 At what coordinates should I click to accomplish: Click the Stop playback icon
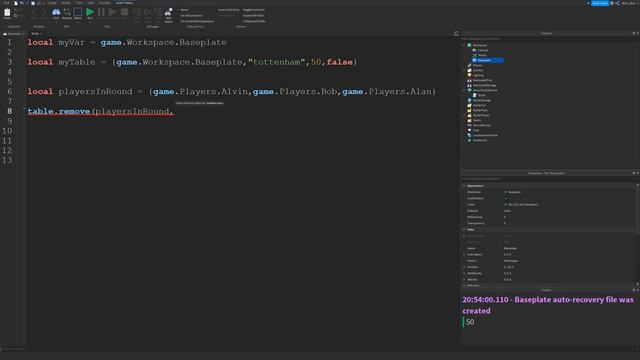click(124, 13)
